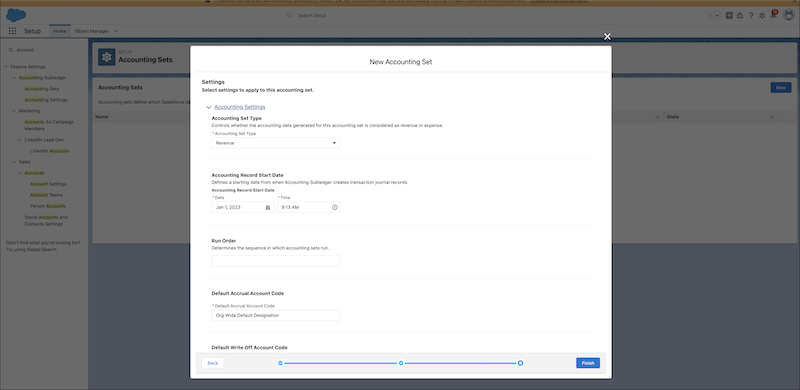This screenshot has width=800, height=390.
Task: Open the user profile avatar
Action: pos(788,15)
